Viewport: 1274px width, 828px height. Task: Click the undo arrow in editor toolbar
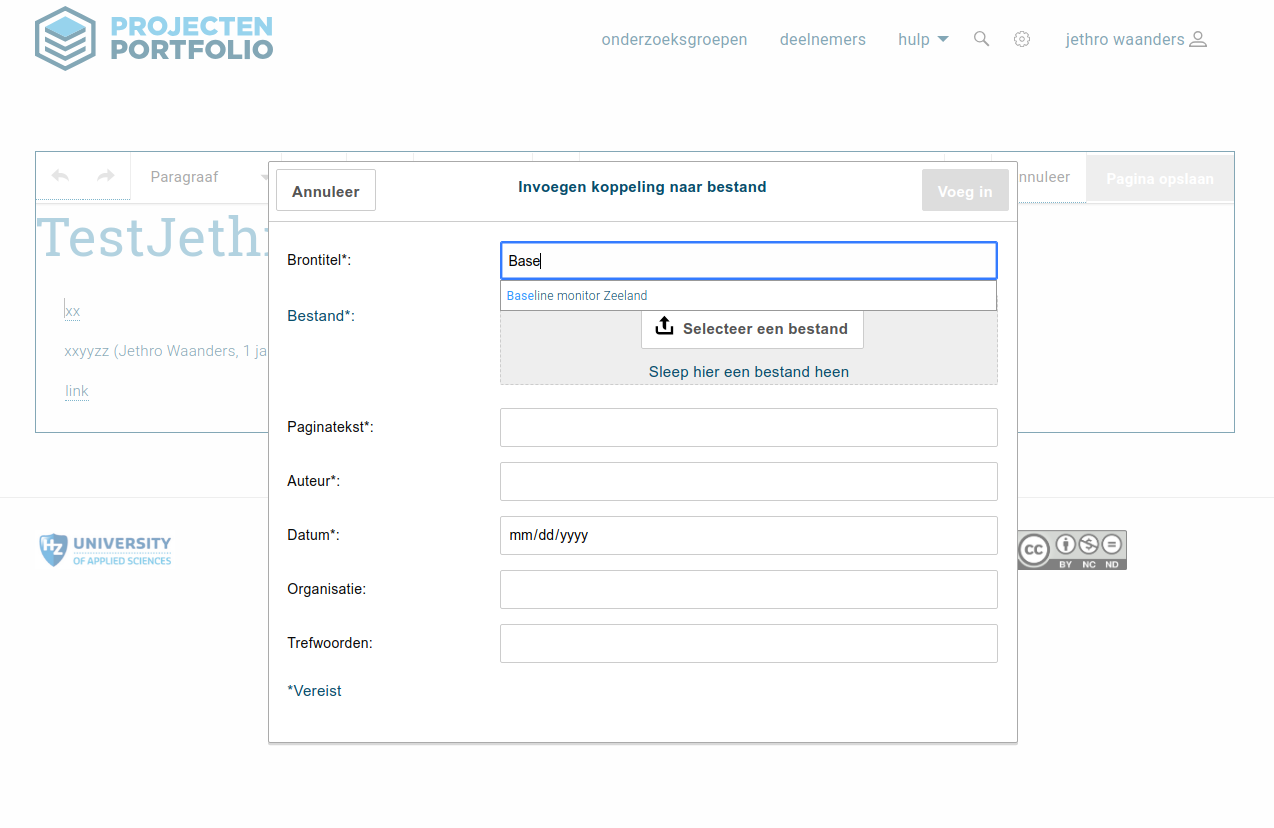coord(60,177)
